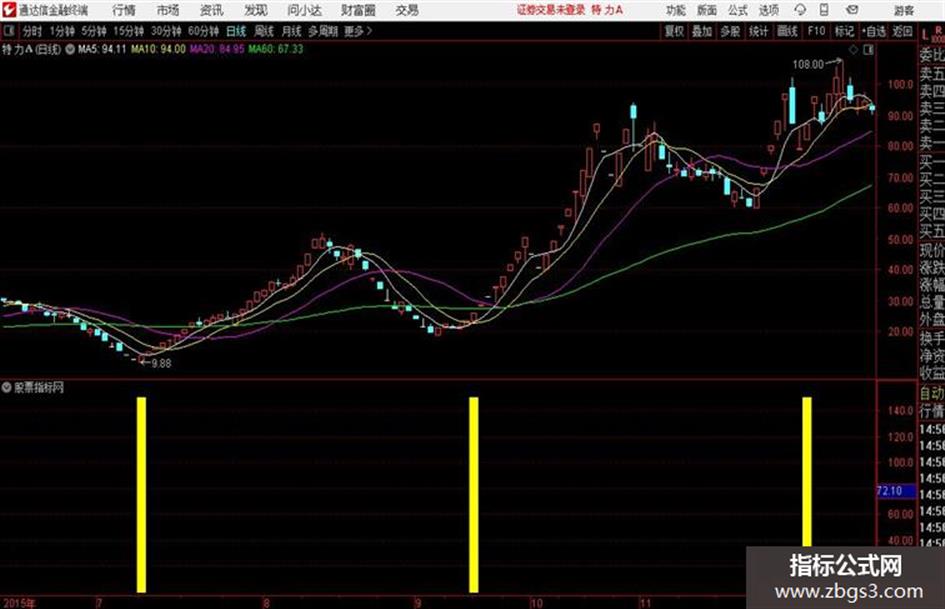The image size is (945, 609).
Task: Click the 通达信 app logo icon
Action: 9,10
